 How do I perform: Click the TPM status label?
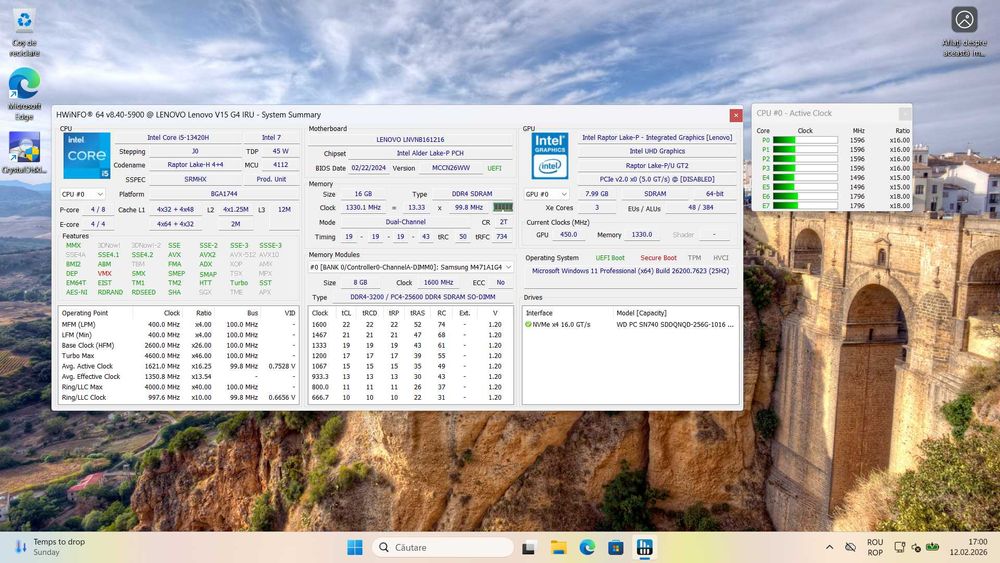pos(695,258)
